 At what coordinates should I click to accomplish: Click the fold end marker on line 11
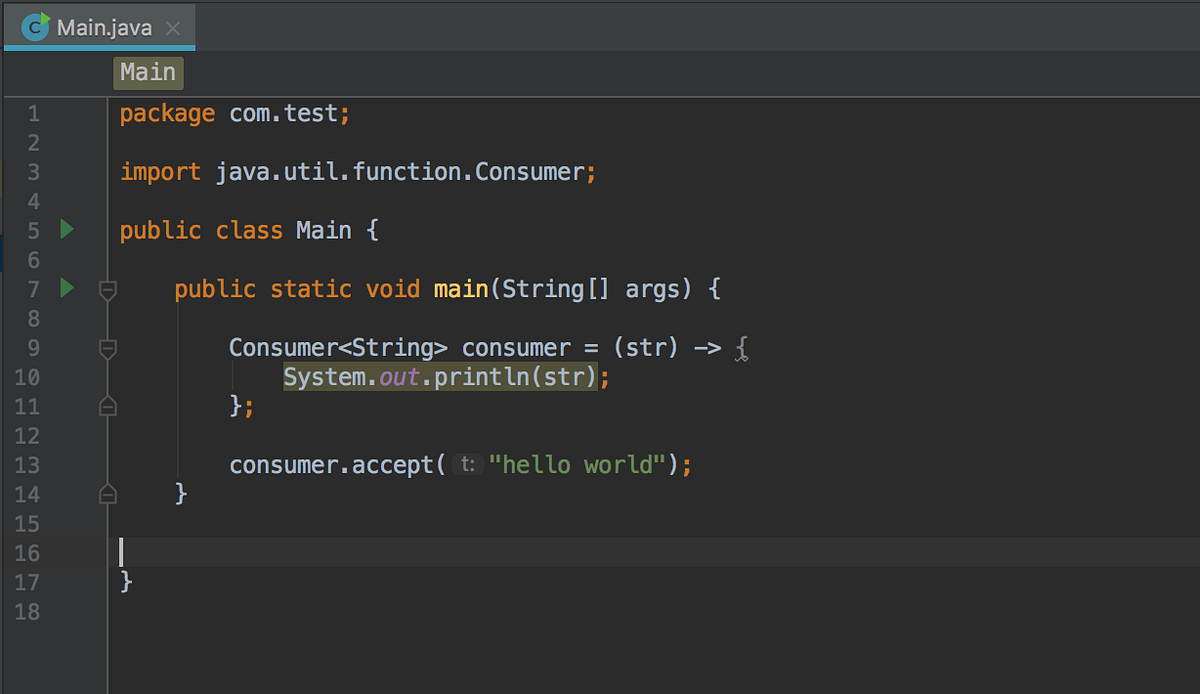(108, 406)
